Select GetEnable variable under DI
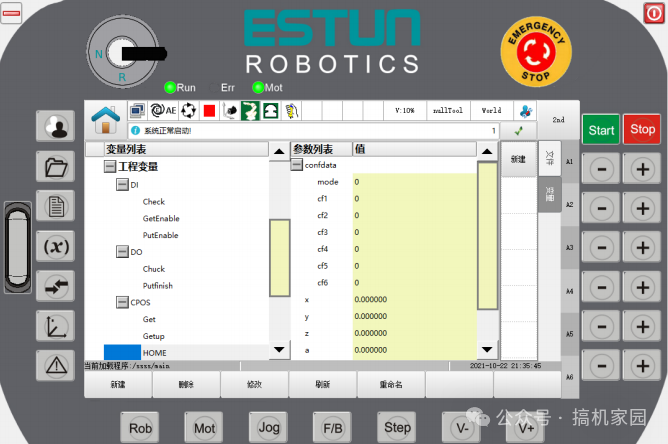Screen dimensions: 668x444 [161, 219]
